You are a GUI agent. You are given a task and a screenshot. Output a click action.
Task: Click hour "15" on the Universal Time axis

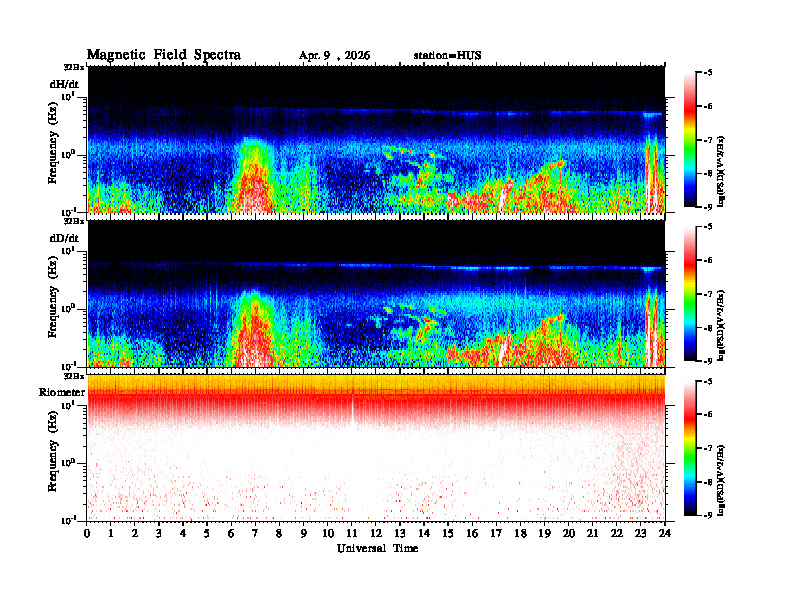(448, 533)
